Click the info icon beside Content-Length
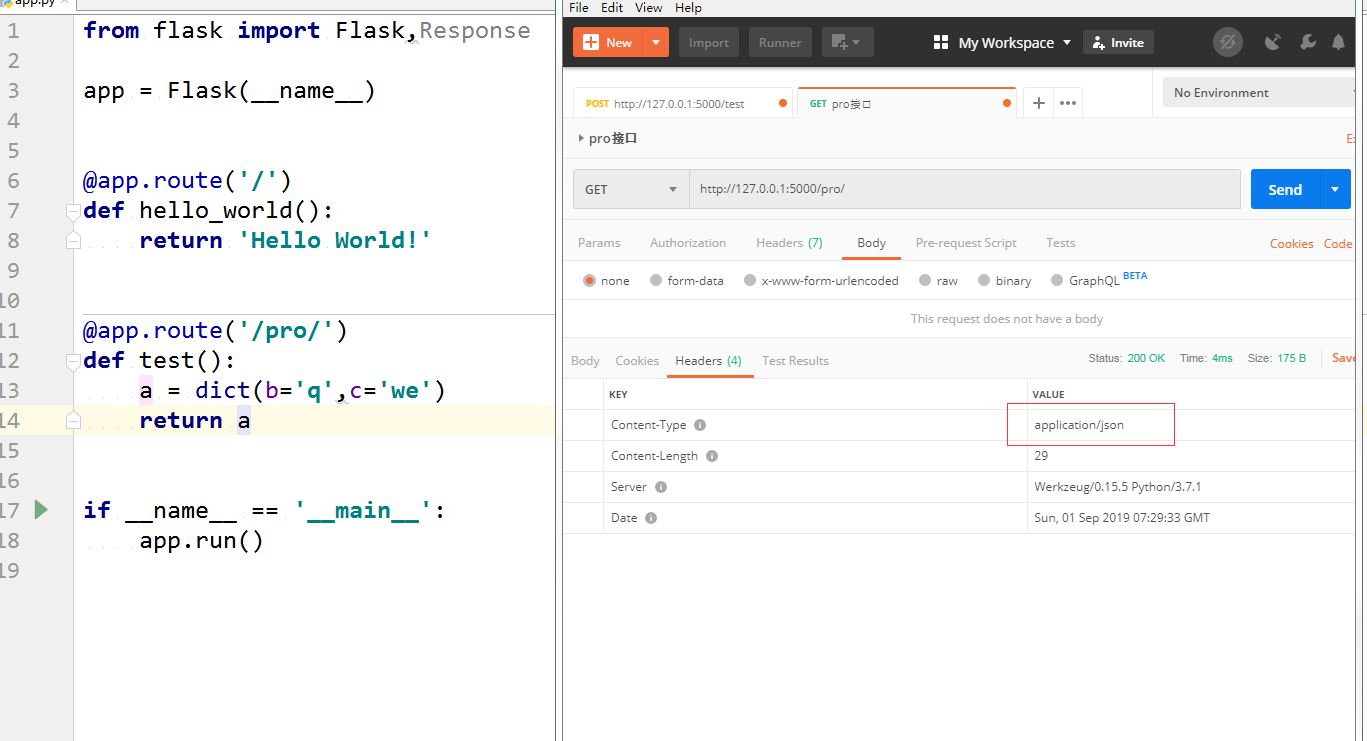 [712, 456]
